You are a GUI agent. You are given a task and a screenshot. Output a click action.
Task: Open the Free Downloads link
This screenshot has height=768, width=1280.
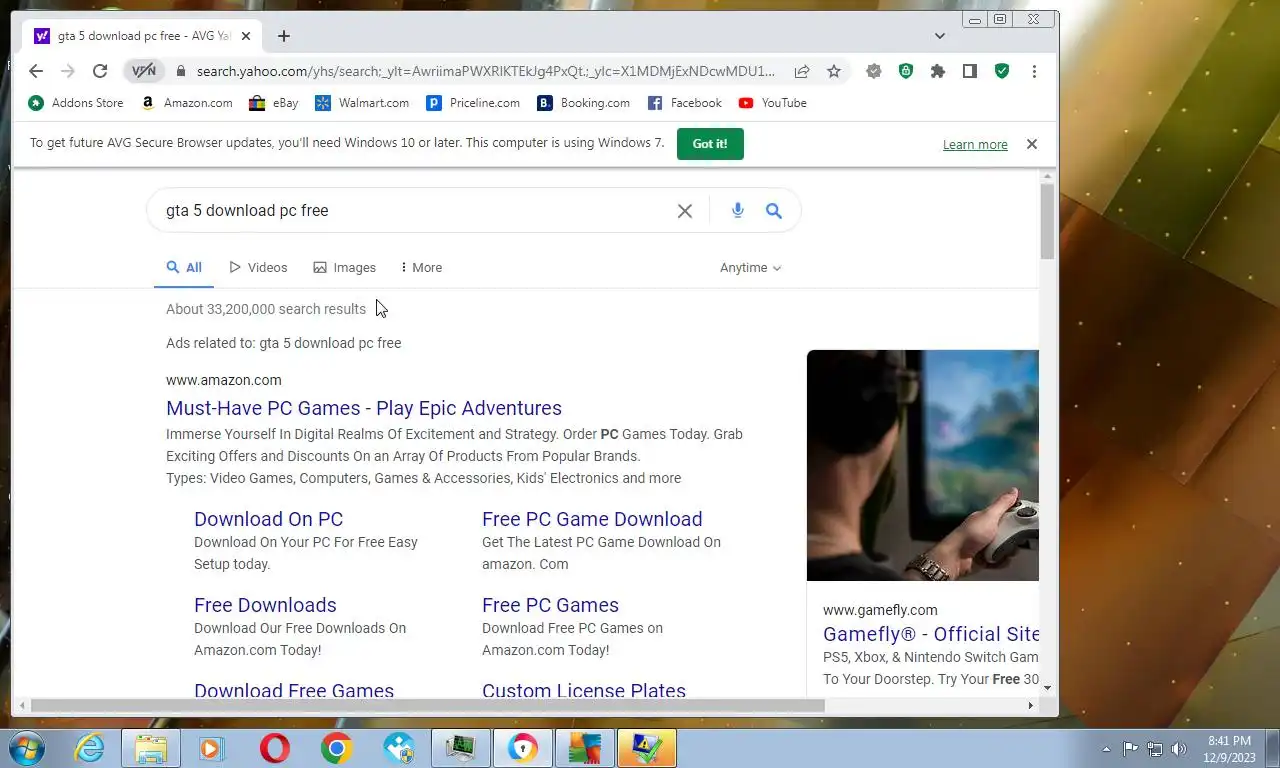coord(265,605)
